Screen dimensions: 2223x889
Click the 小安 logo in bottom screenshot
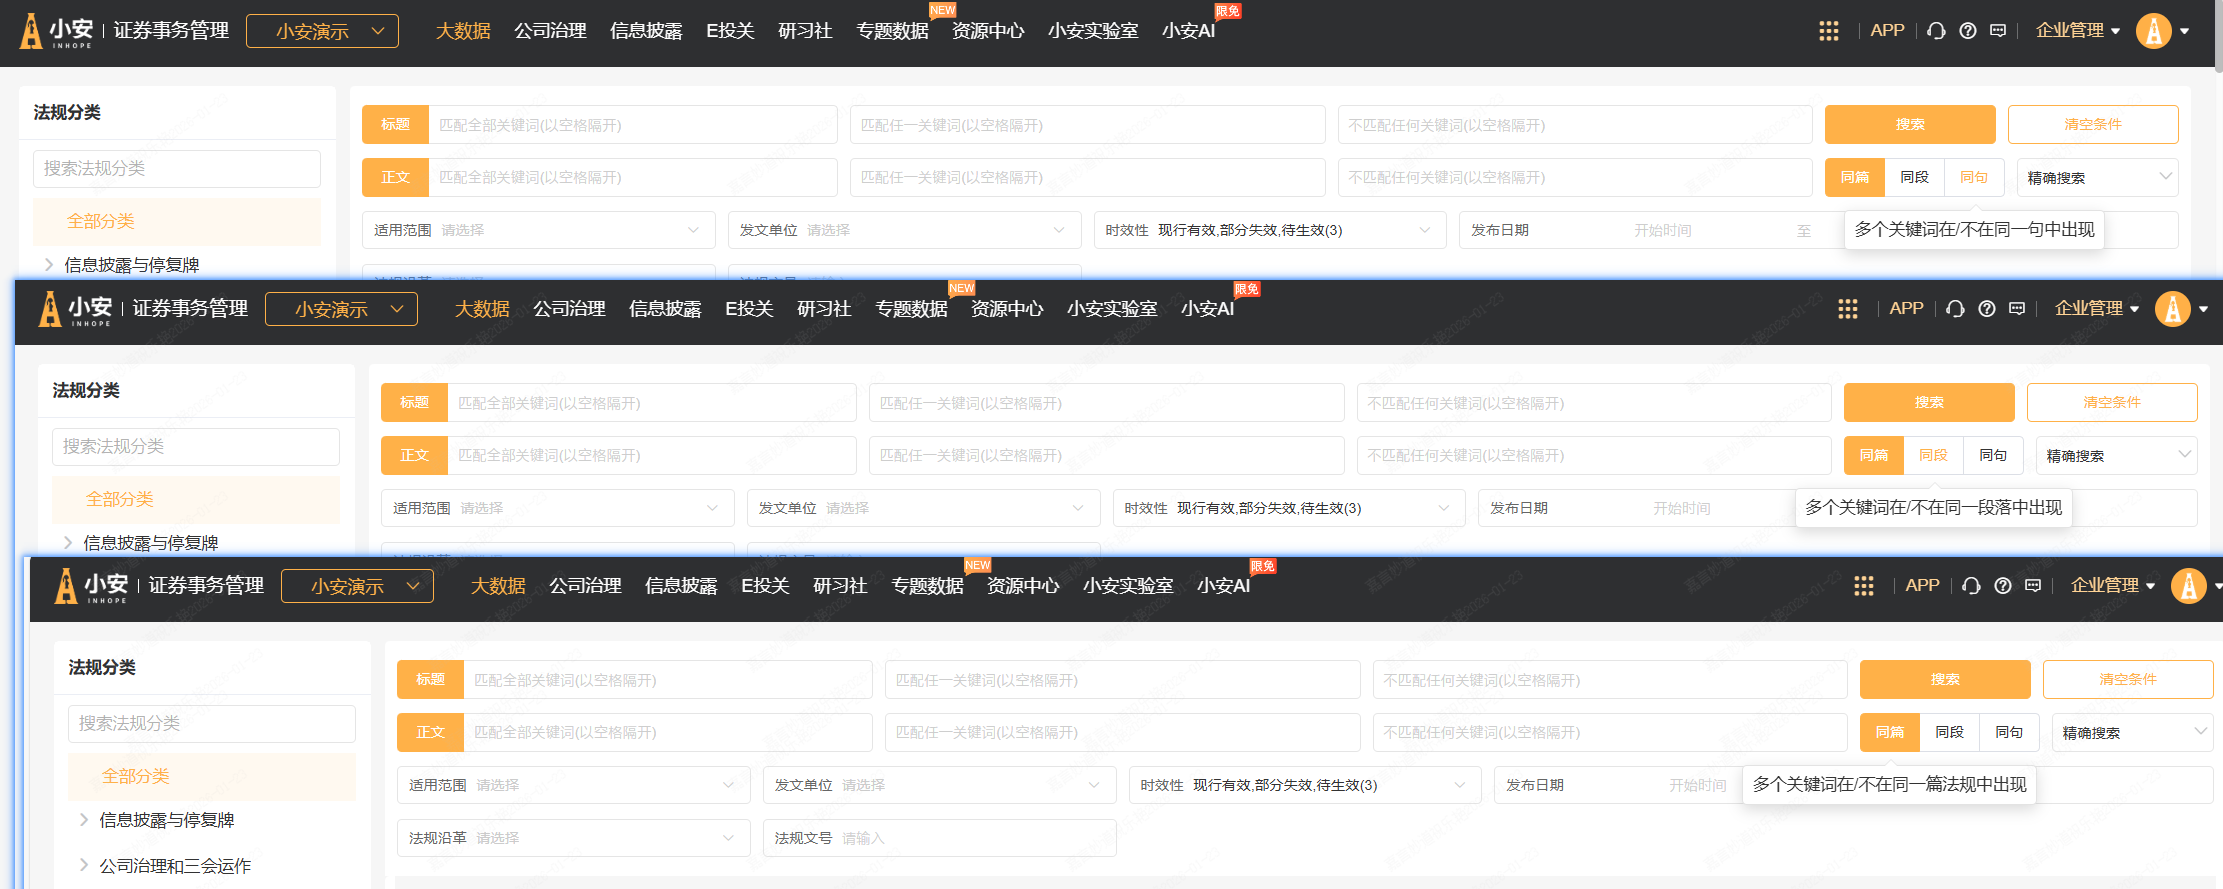click(92, 586)
